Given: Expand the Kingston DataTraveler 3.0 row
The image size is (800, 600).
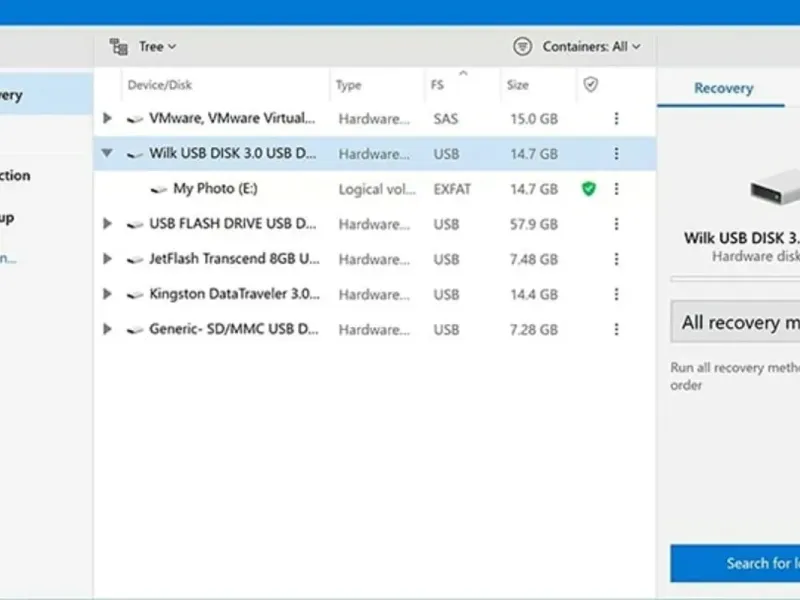Looking at the screenshot, I should click(107, 294).
